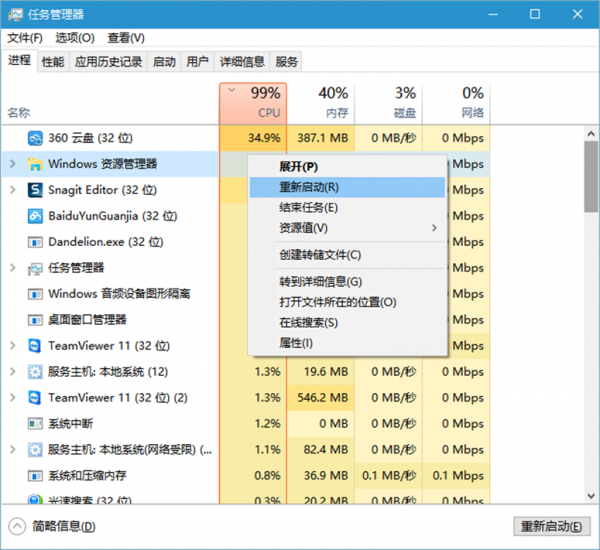
Task: Sort by the 网络 column header
Action: [456, 103]
